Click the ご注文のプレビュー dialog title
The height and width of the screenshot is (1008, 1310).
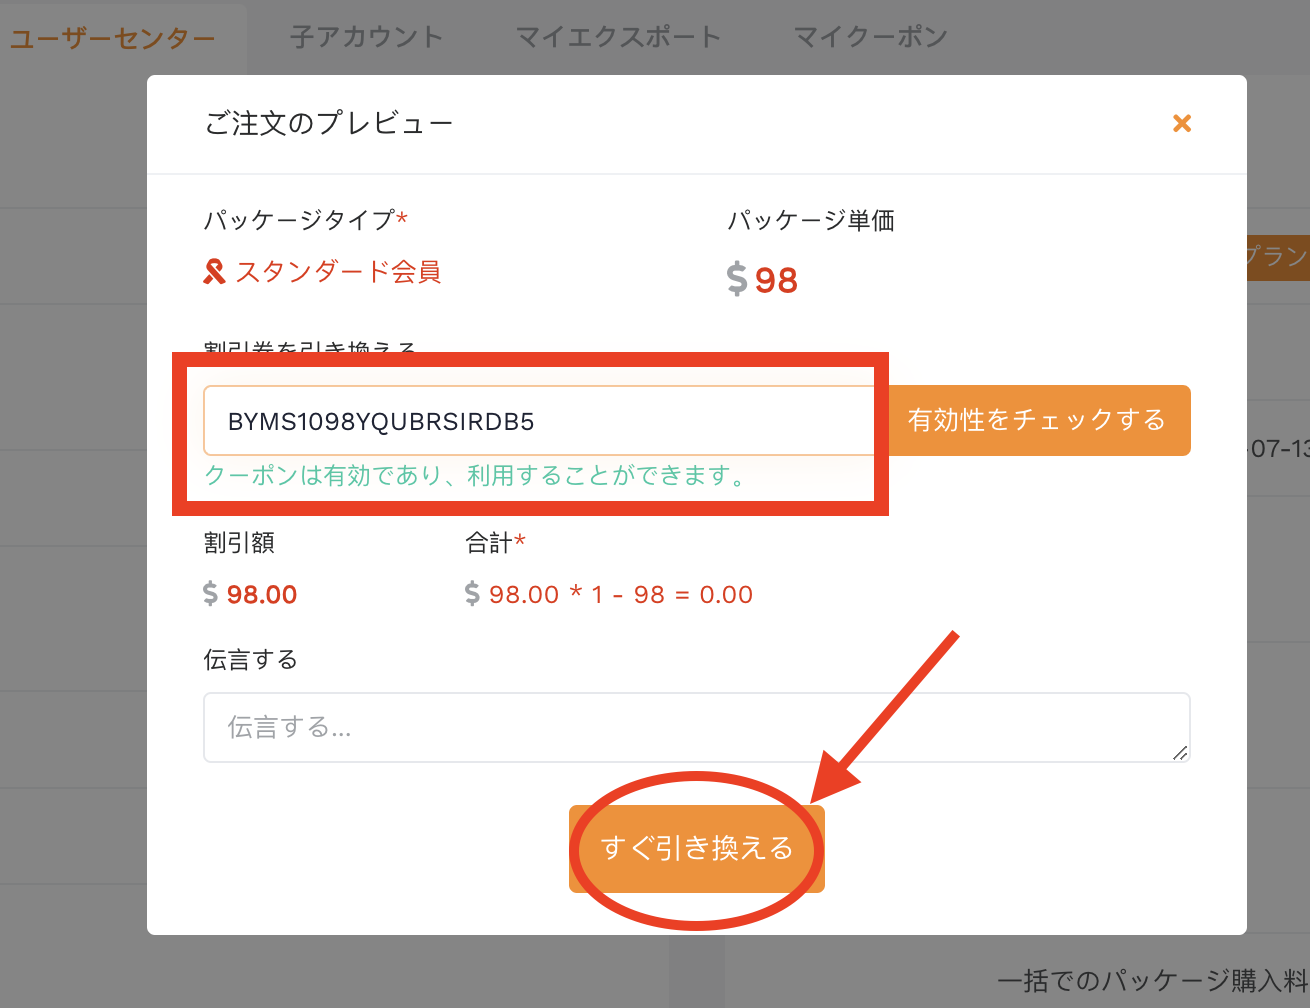(329, 124)
